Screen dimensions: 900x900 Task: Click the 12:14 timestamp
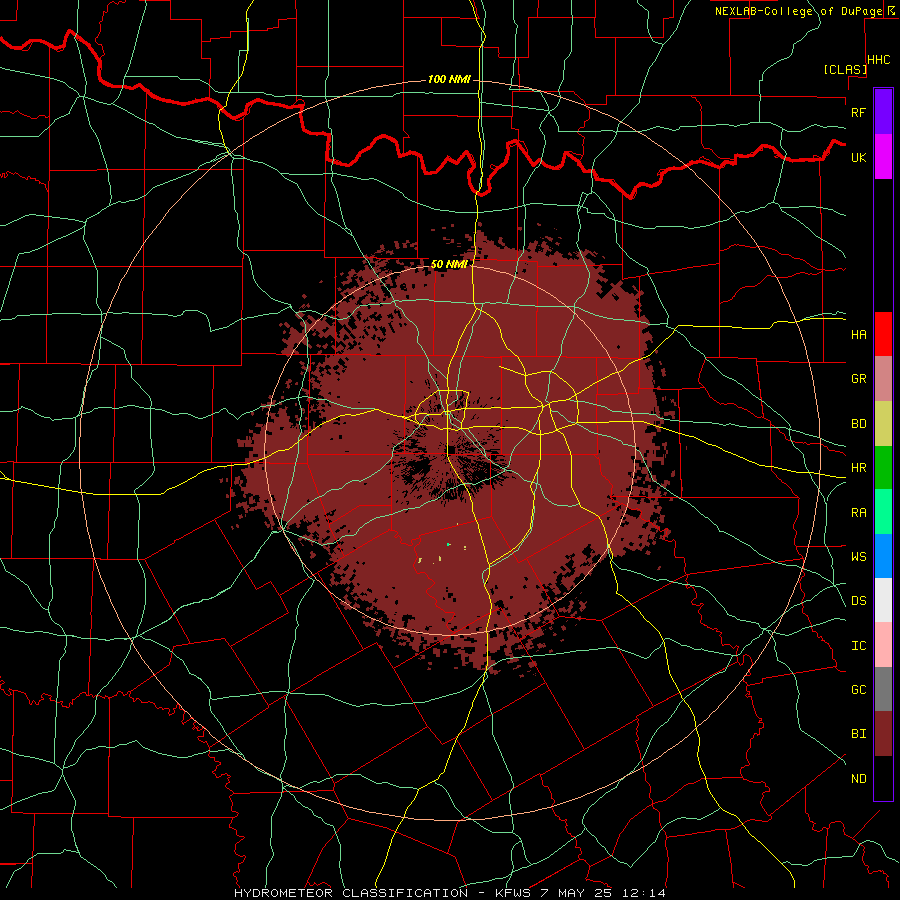[645, 893]
